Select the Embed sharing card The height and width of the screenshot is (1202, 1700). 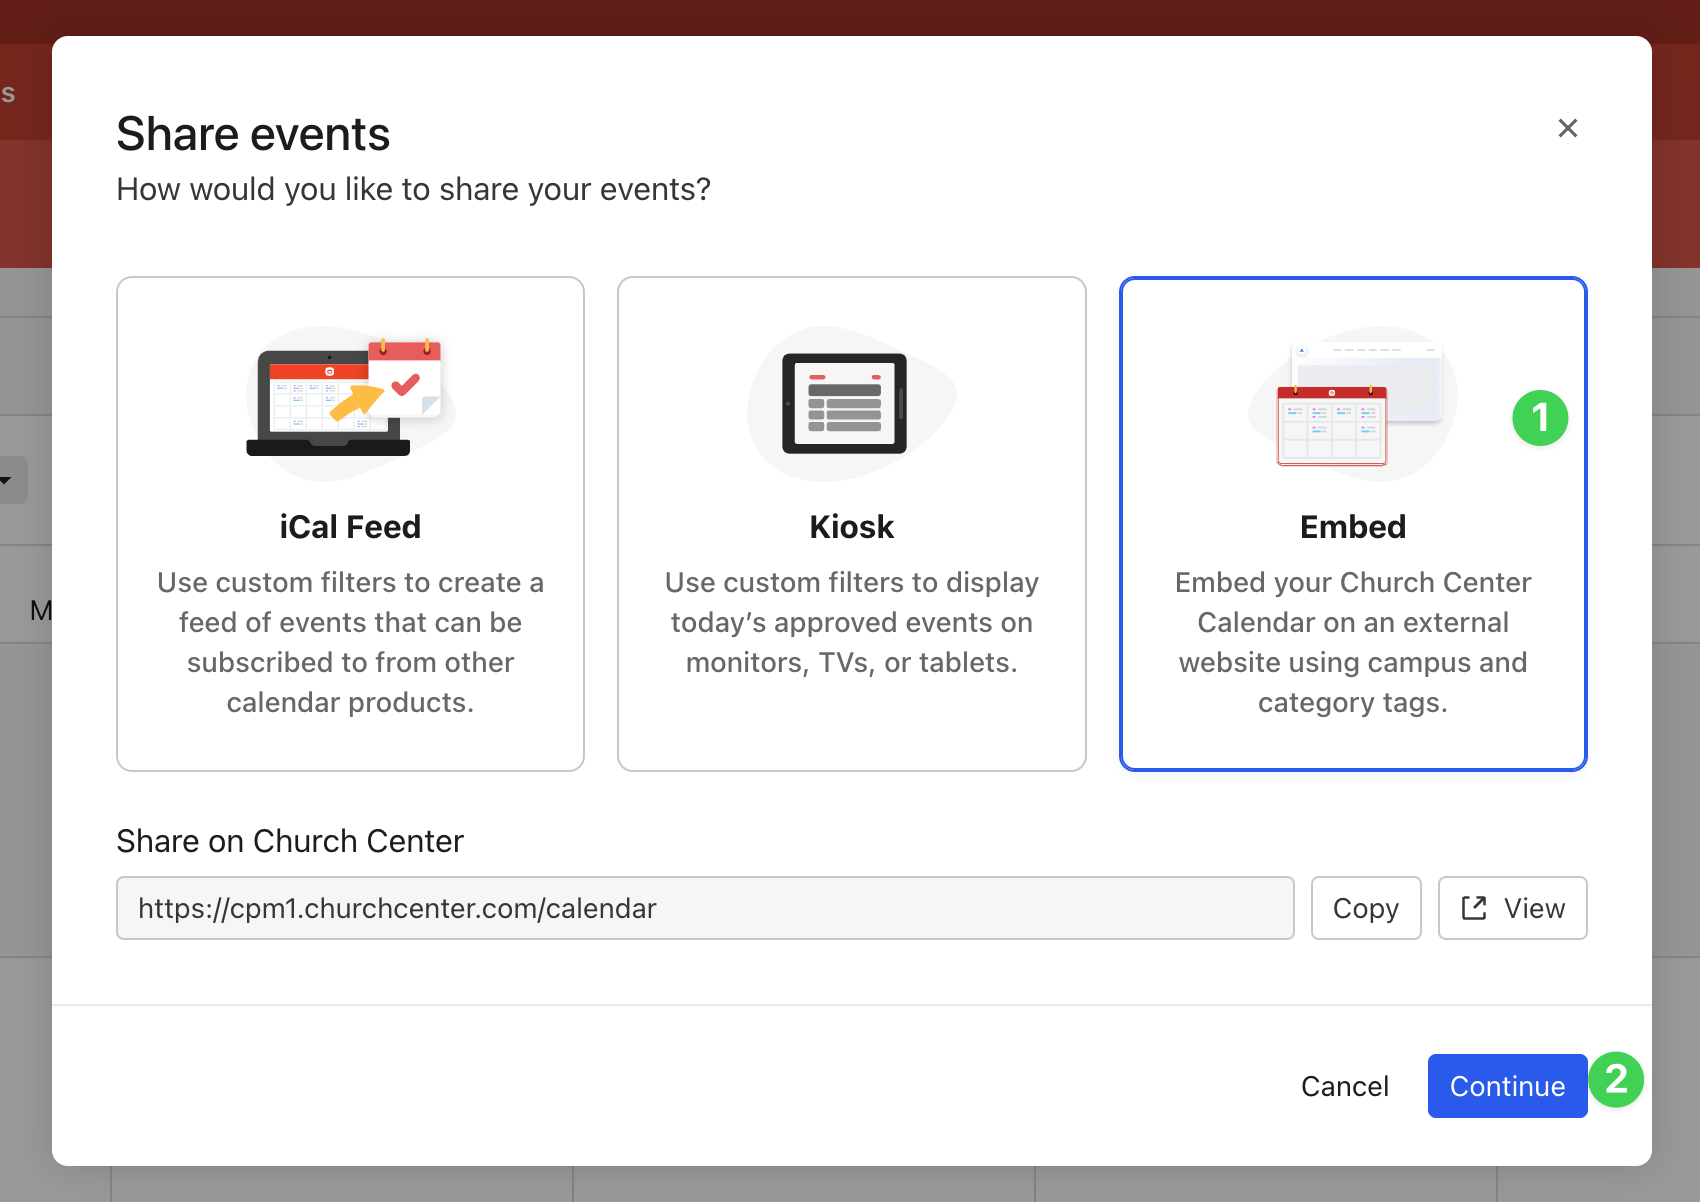(x=1353, y=524)
